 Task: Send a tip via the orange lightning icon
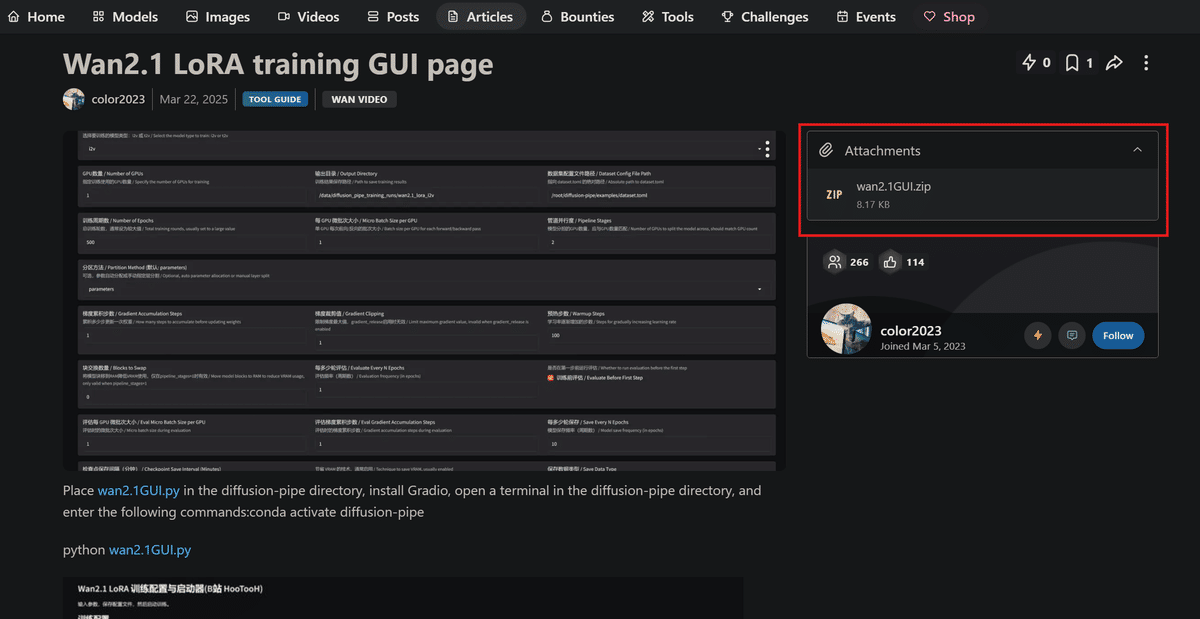click(x=1038, y=335)
